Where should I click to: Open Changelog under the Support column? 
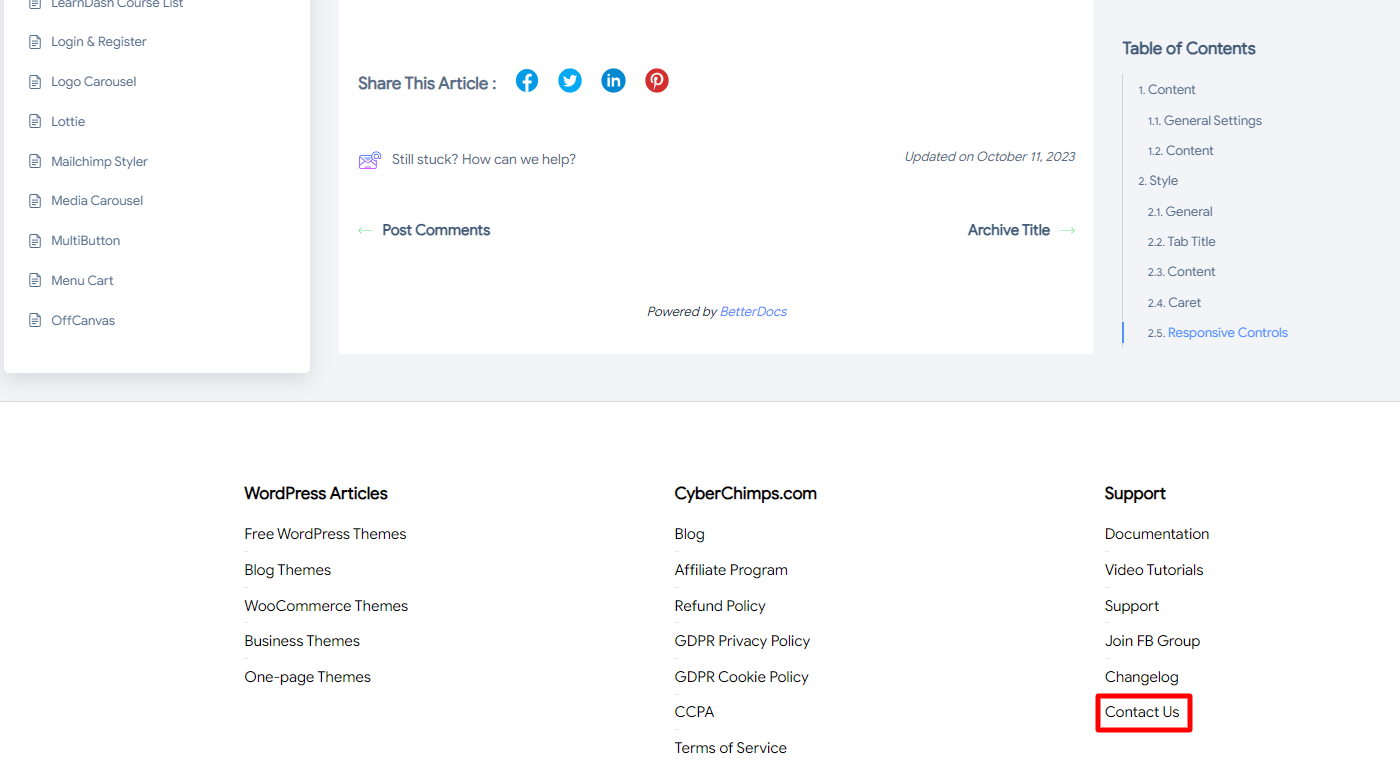point(1141,676)
